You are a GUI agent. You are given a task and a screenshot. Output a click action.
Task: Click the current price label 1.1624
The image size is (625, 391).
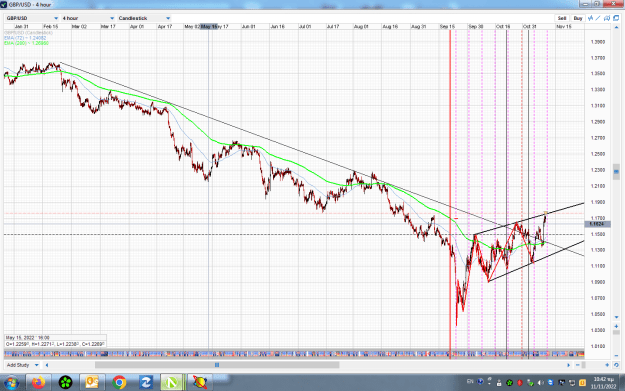(x=597, y=224)
